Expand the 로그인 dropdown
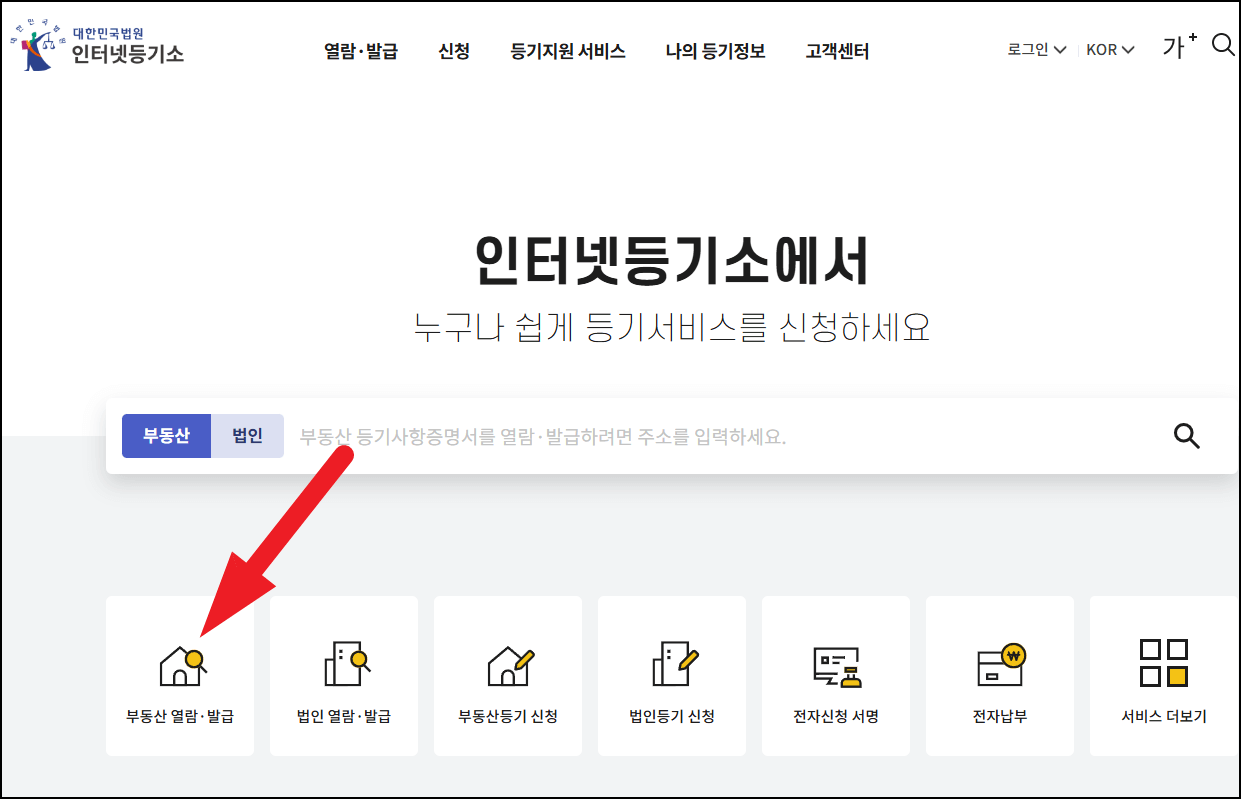The image size is (1241, 799). click(x=1037, y=49)
